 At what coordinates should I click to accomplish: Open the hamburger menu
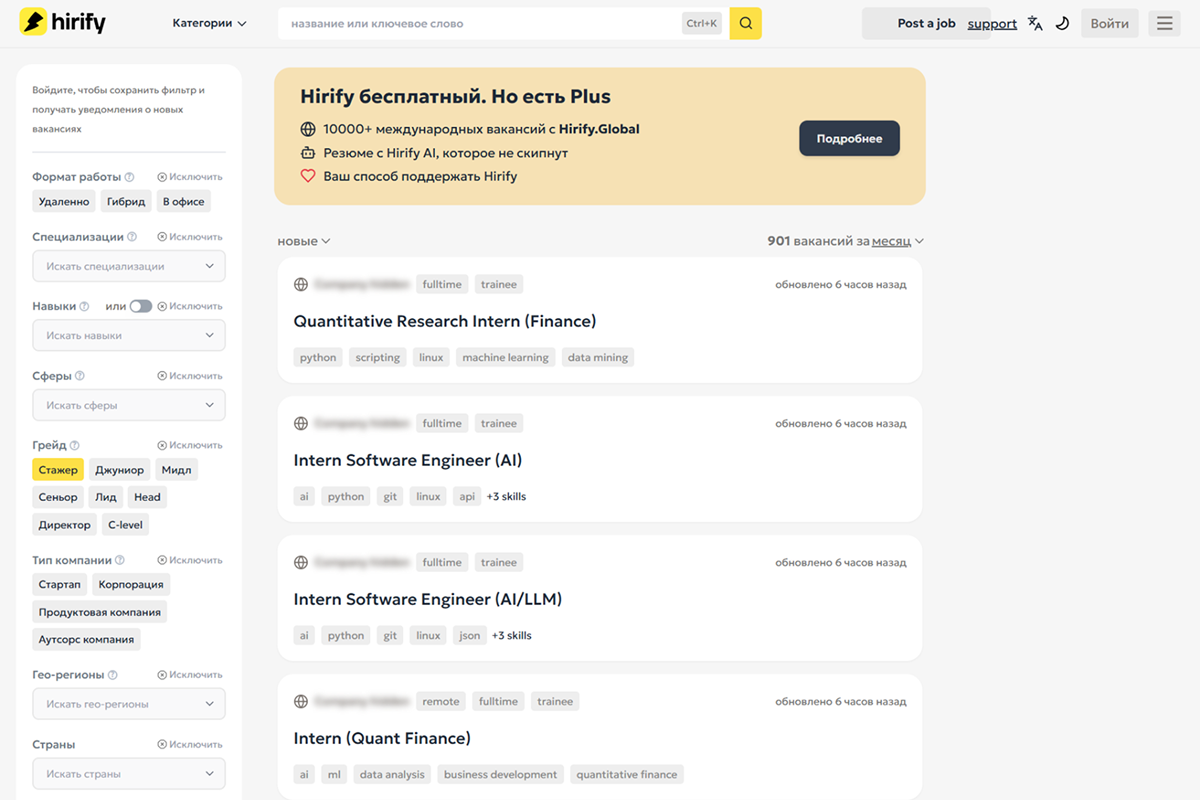coord(1164,23)
